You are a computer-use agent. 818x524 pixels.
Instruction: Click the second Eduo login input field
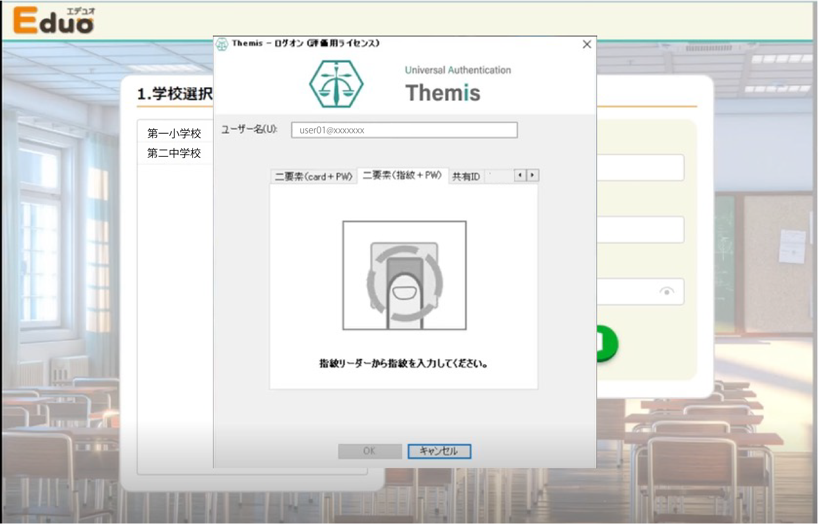click(640, 230)
